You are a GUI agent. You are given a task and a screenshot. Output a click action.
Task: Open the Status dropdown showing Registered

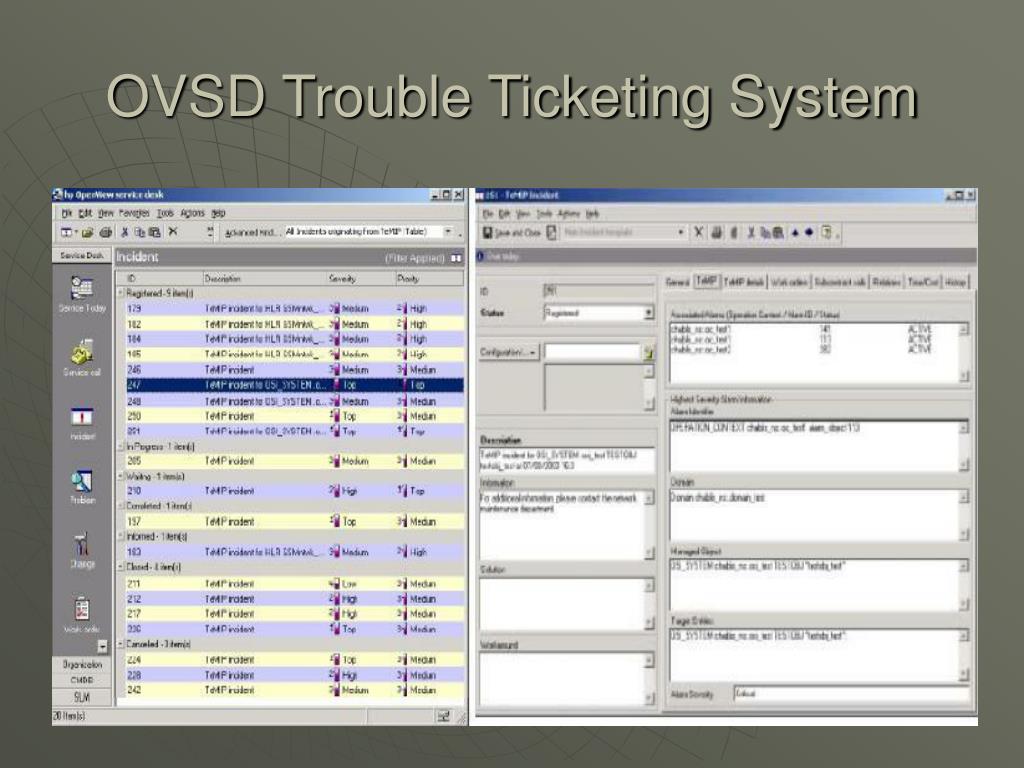click(648, 313)
